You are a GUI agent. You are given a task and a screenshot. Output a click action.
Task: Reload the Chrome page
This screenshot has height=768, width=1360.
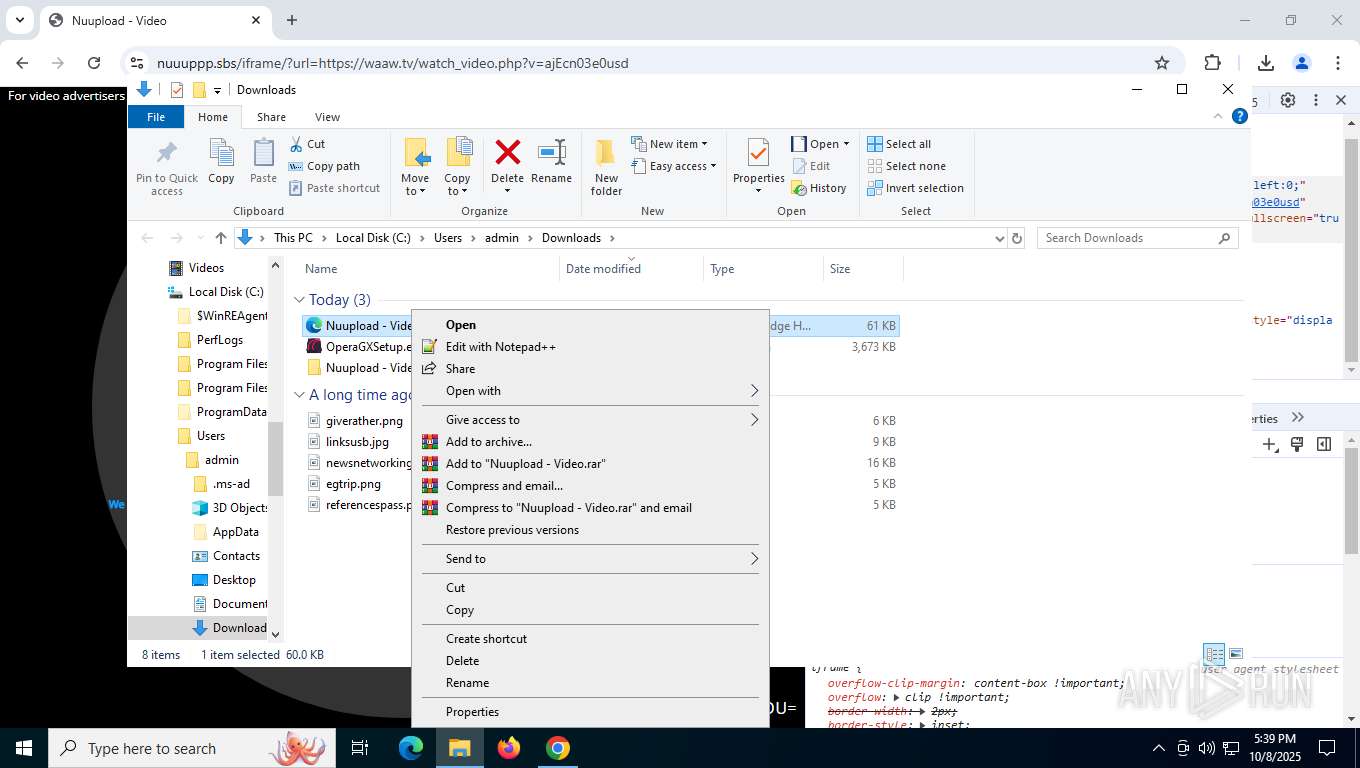[94, 63]
